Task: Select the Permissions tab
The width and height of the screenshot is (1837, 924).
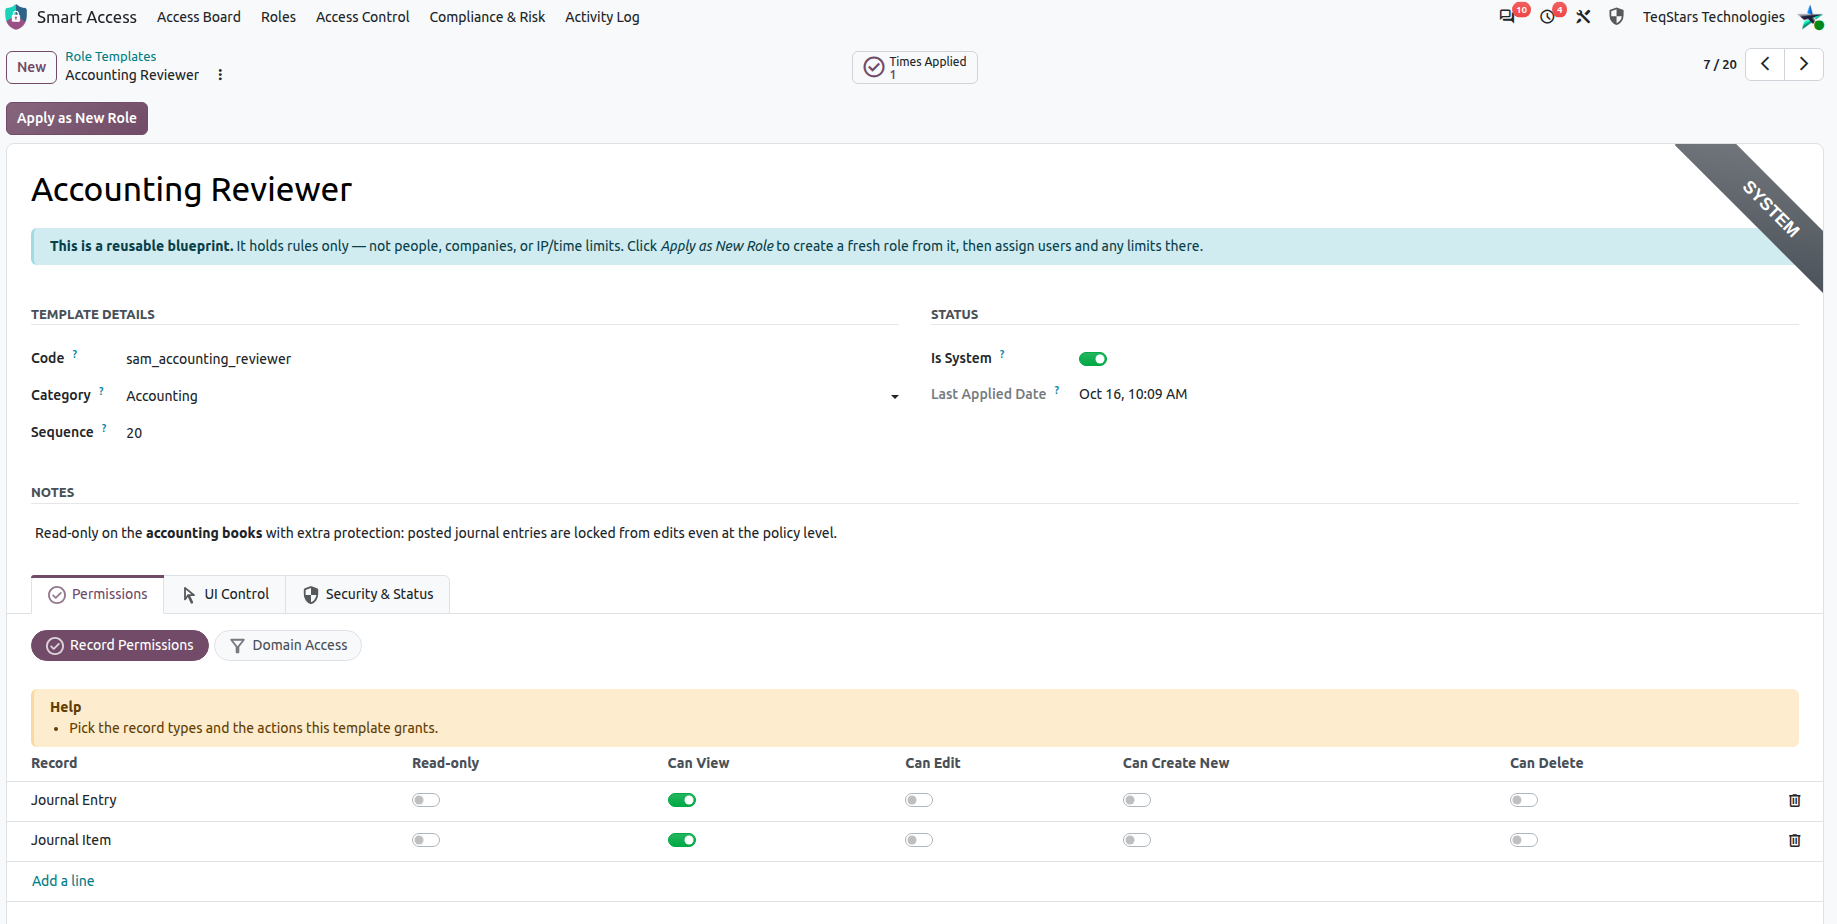Action: pyautogui.click(x=98, y=594)
